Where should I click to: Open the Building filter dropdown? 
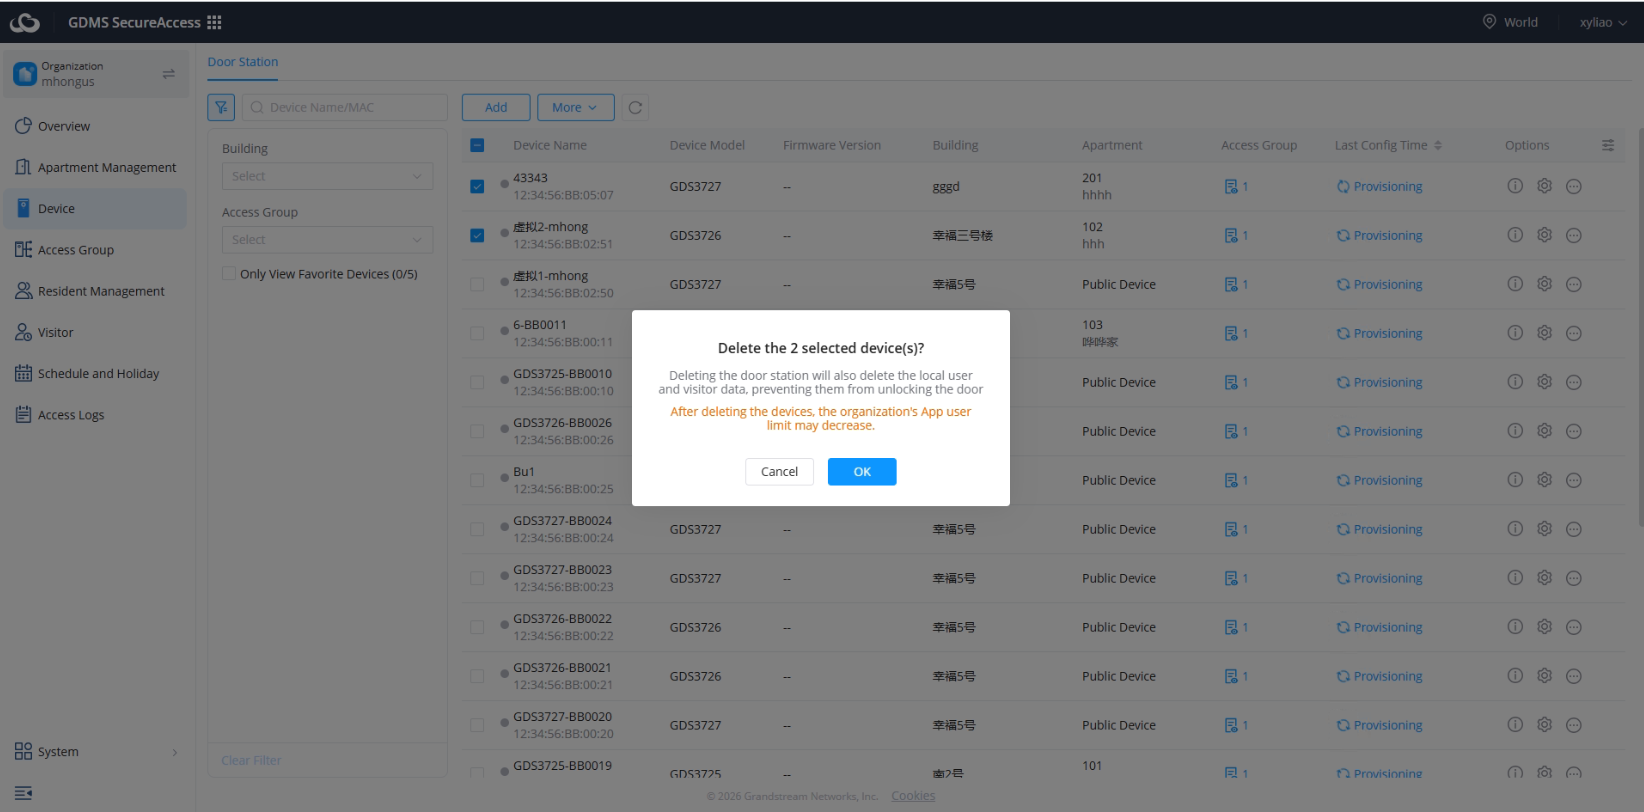[327, 176]
